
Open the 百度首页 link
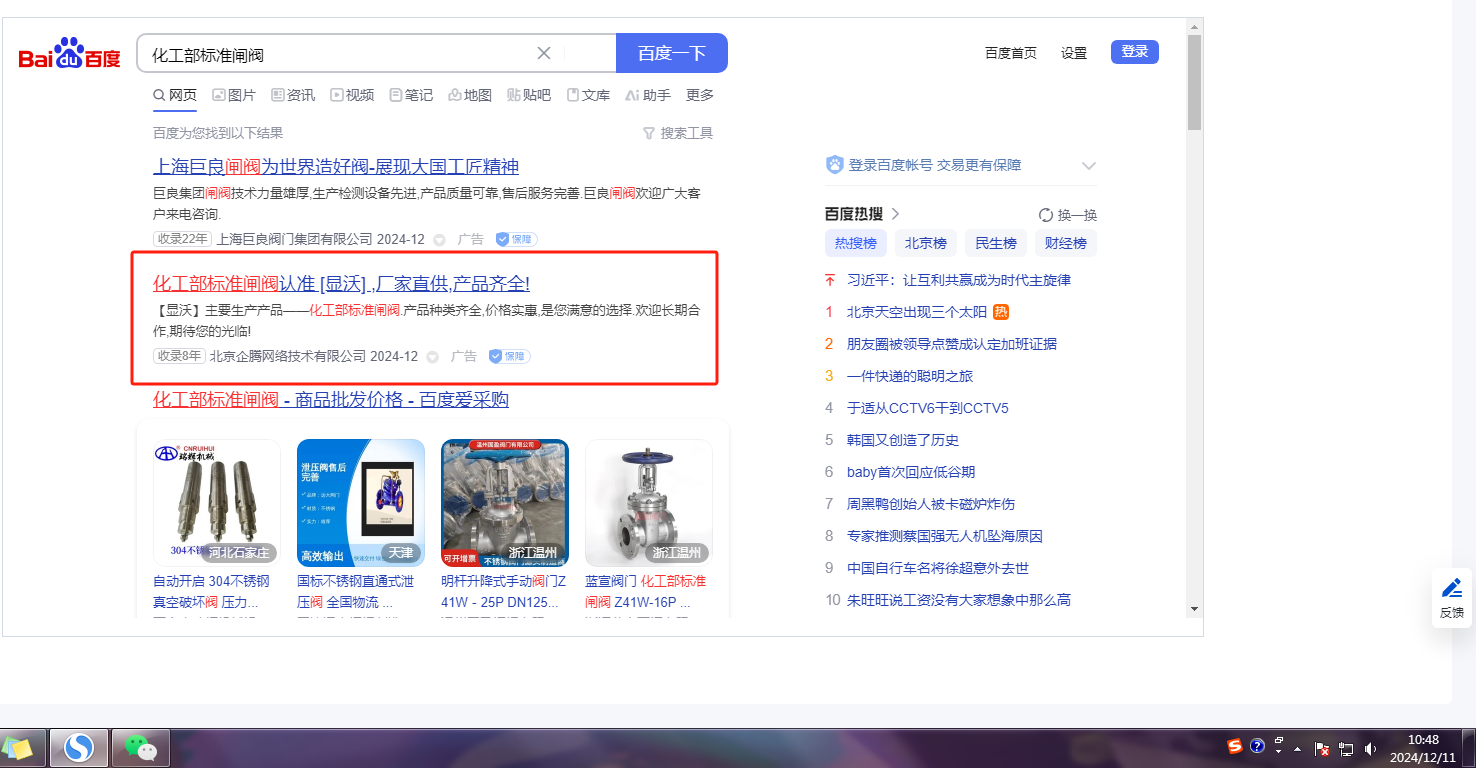point(1011,53)
